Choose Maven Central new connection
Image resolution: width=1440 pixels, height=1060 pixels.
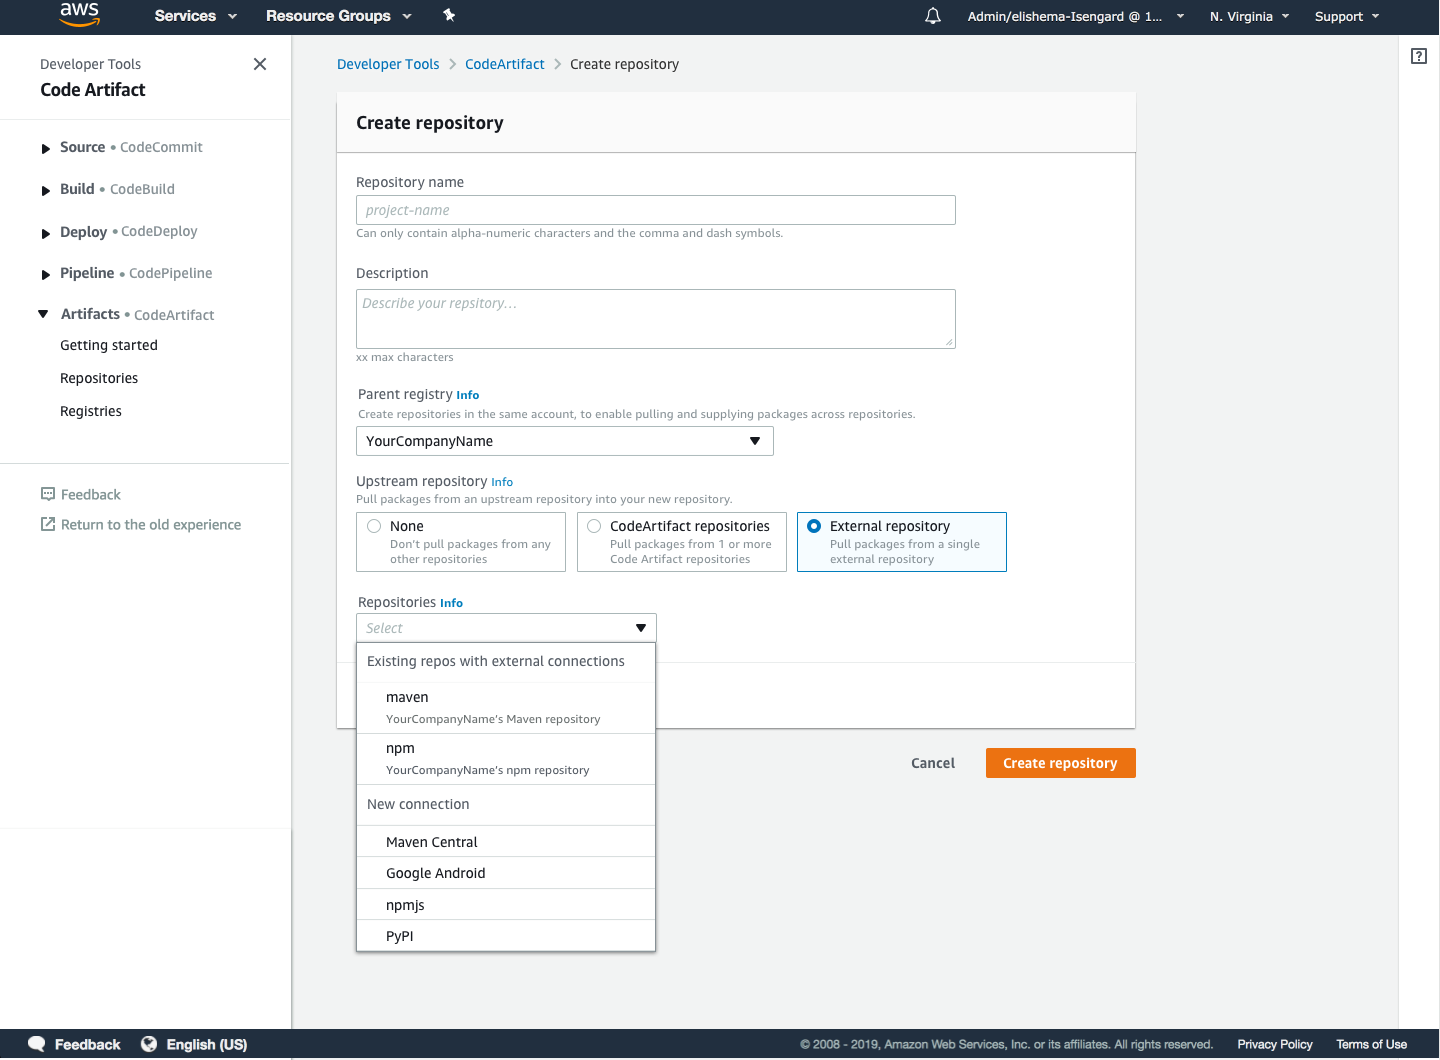tap(506, 842)
